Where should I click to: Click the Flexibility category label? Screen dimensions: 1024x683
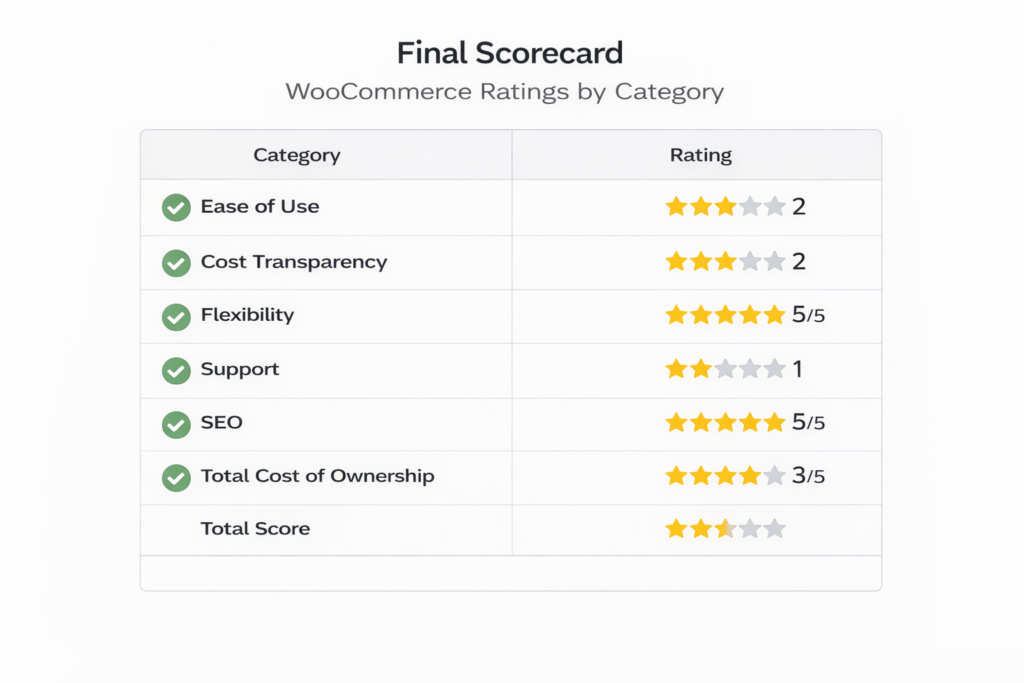point(247,315)
